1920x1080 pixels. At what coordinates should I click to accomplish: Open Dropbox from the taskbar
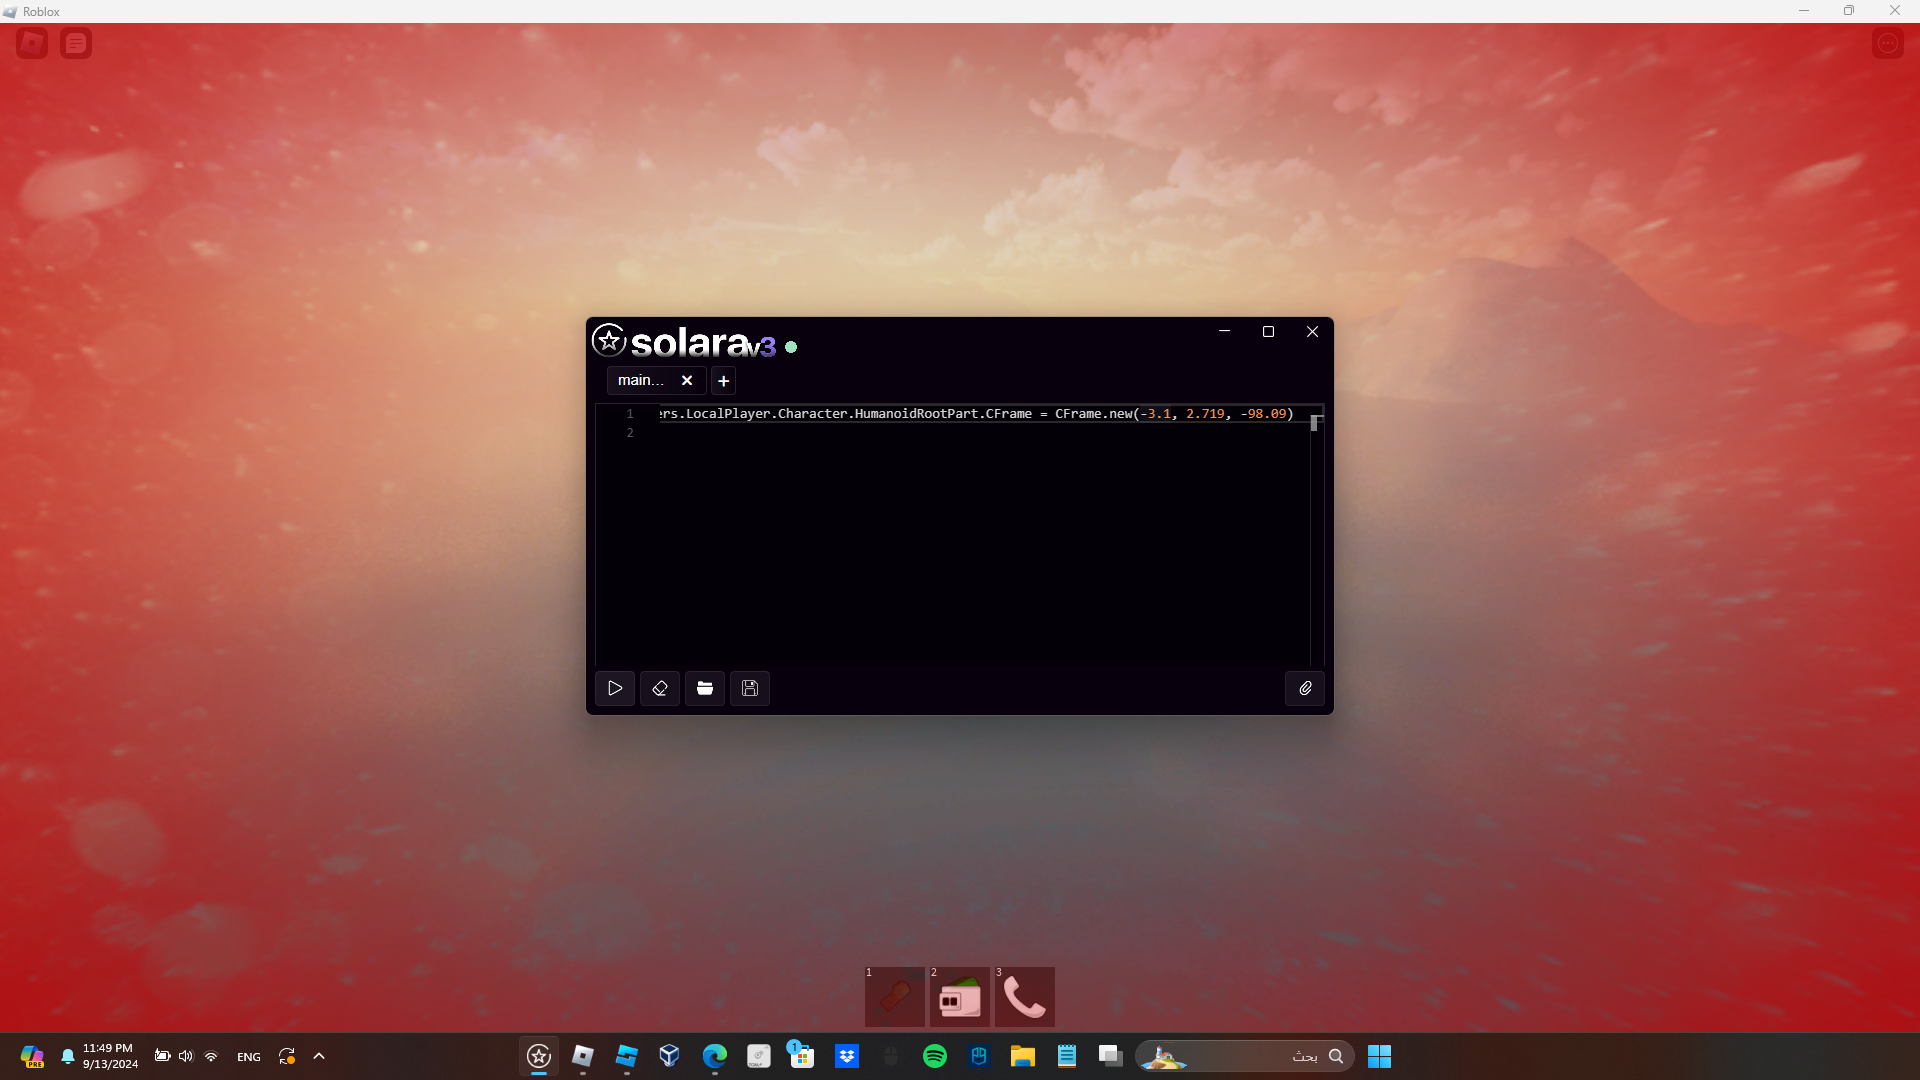(x=847, y=1056)
